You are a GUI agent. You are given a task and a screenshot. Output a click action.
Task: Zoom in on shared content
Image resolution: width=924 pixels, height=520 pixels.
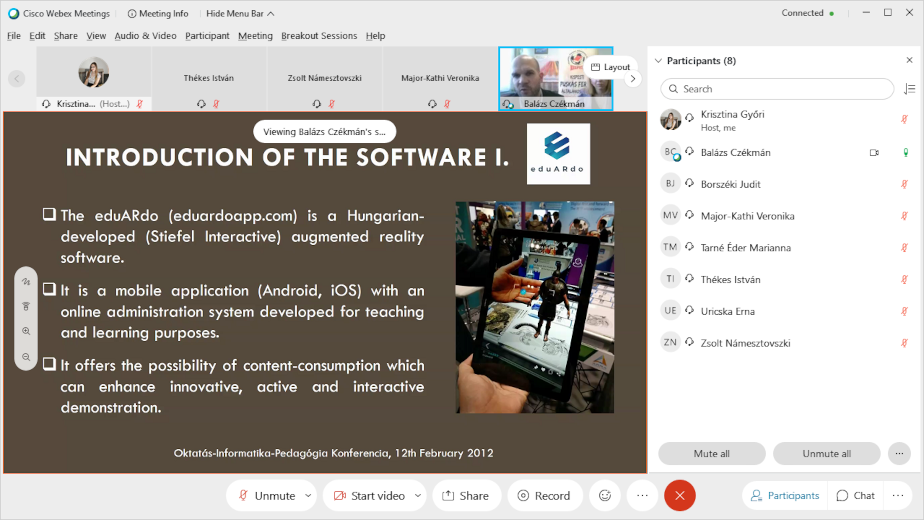click(26, 331)
